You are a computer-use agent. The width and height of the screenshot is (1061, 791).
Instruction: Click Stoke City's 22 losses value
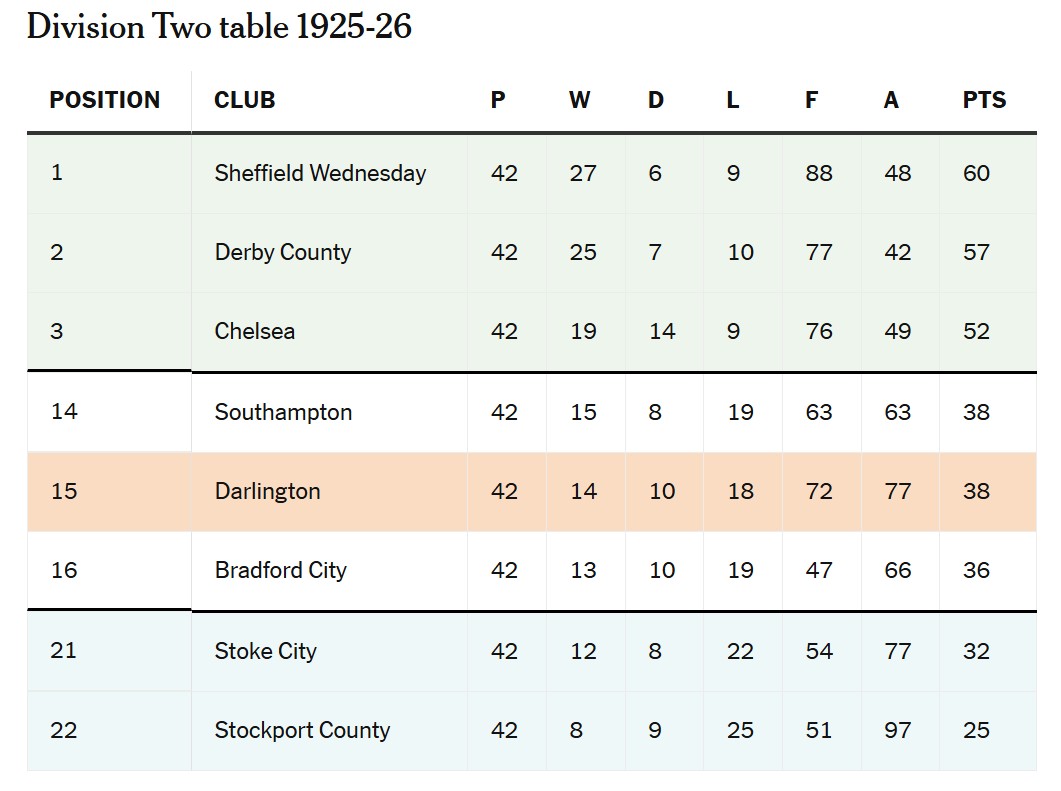[740, 651]
